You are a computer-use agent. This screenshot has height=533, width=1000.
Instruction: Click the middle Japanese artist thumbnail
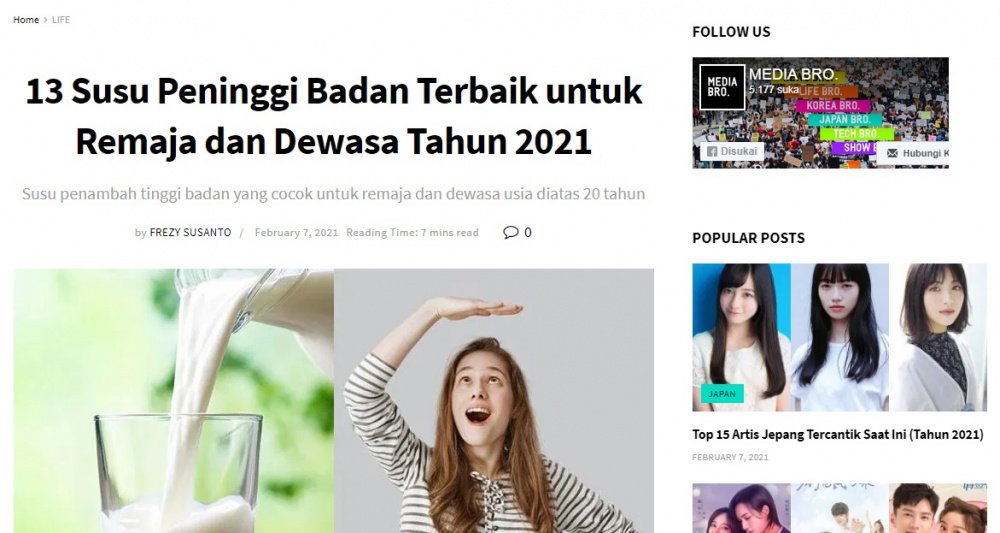839,337
